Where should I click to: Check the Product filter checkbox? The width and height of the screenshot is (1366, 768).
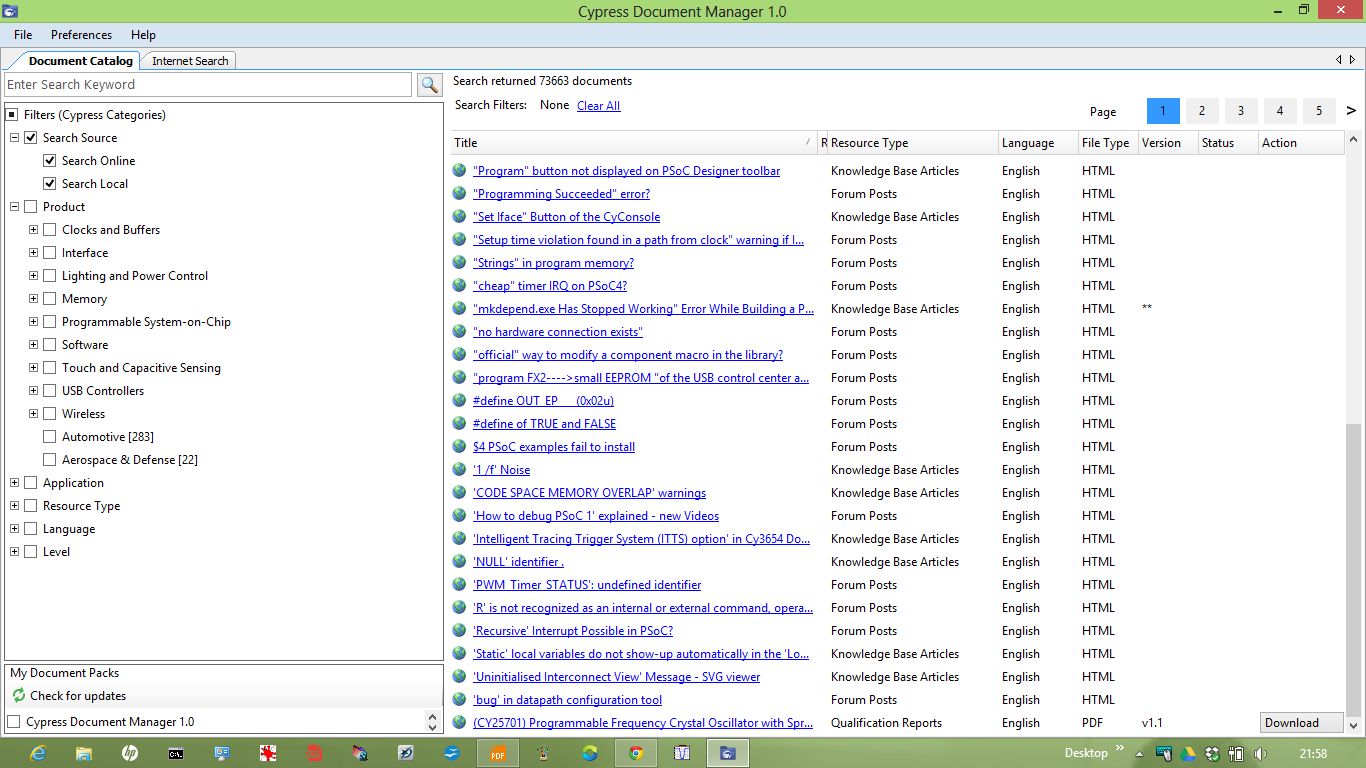click(30, 206)
